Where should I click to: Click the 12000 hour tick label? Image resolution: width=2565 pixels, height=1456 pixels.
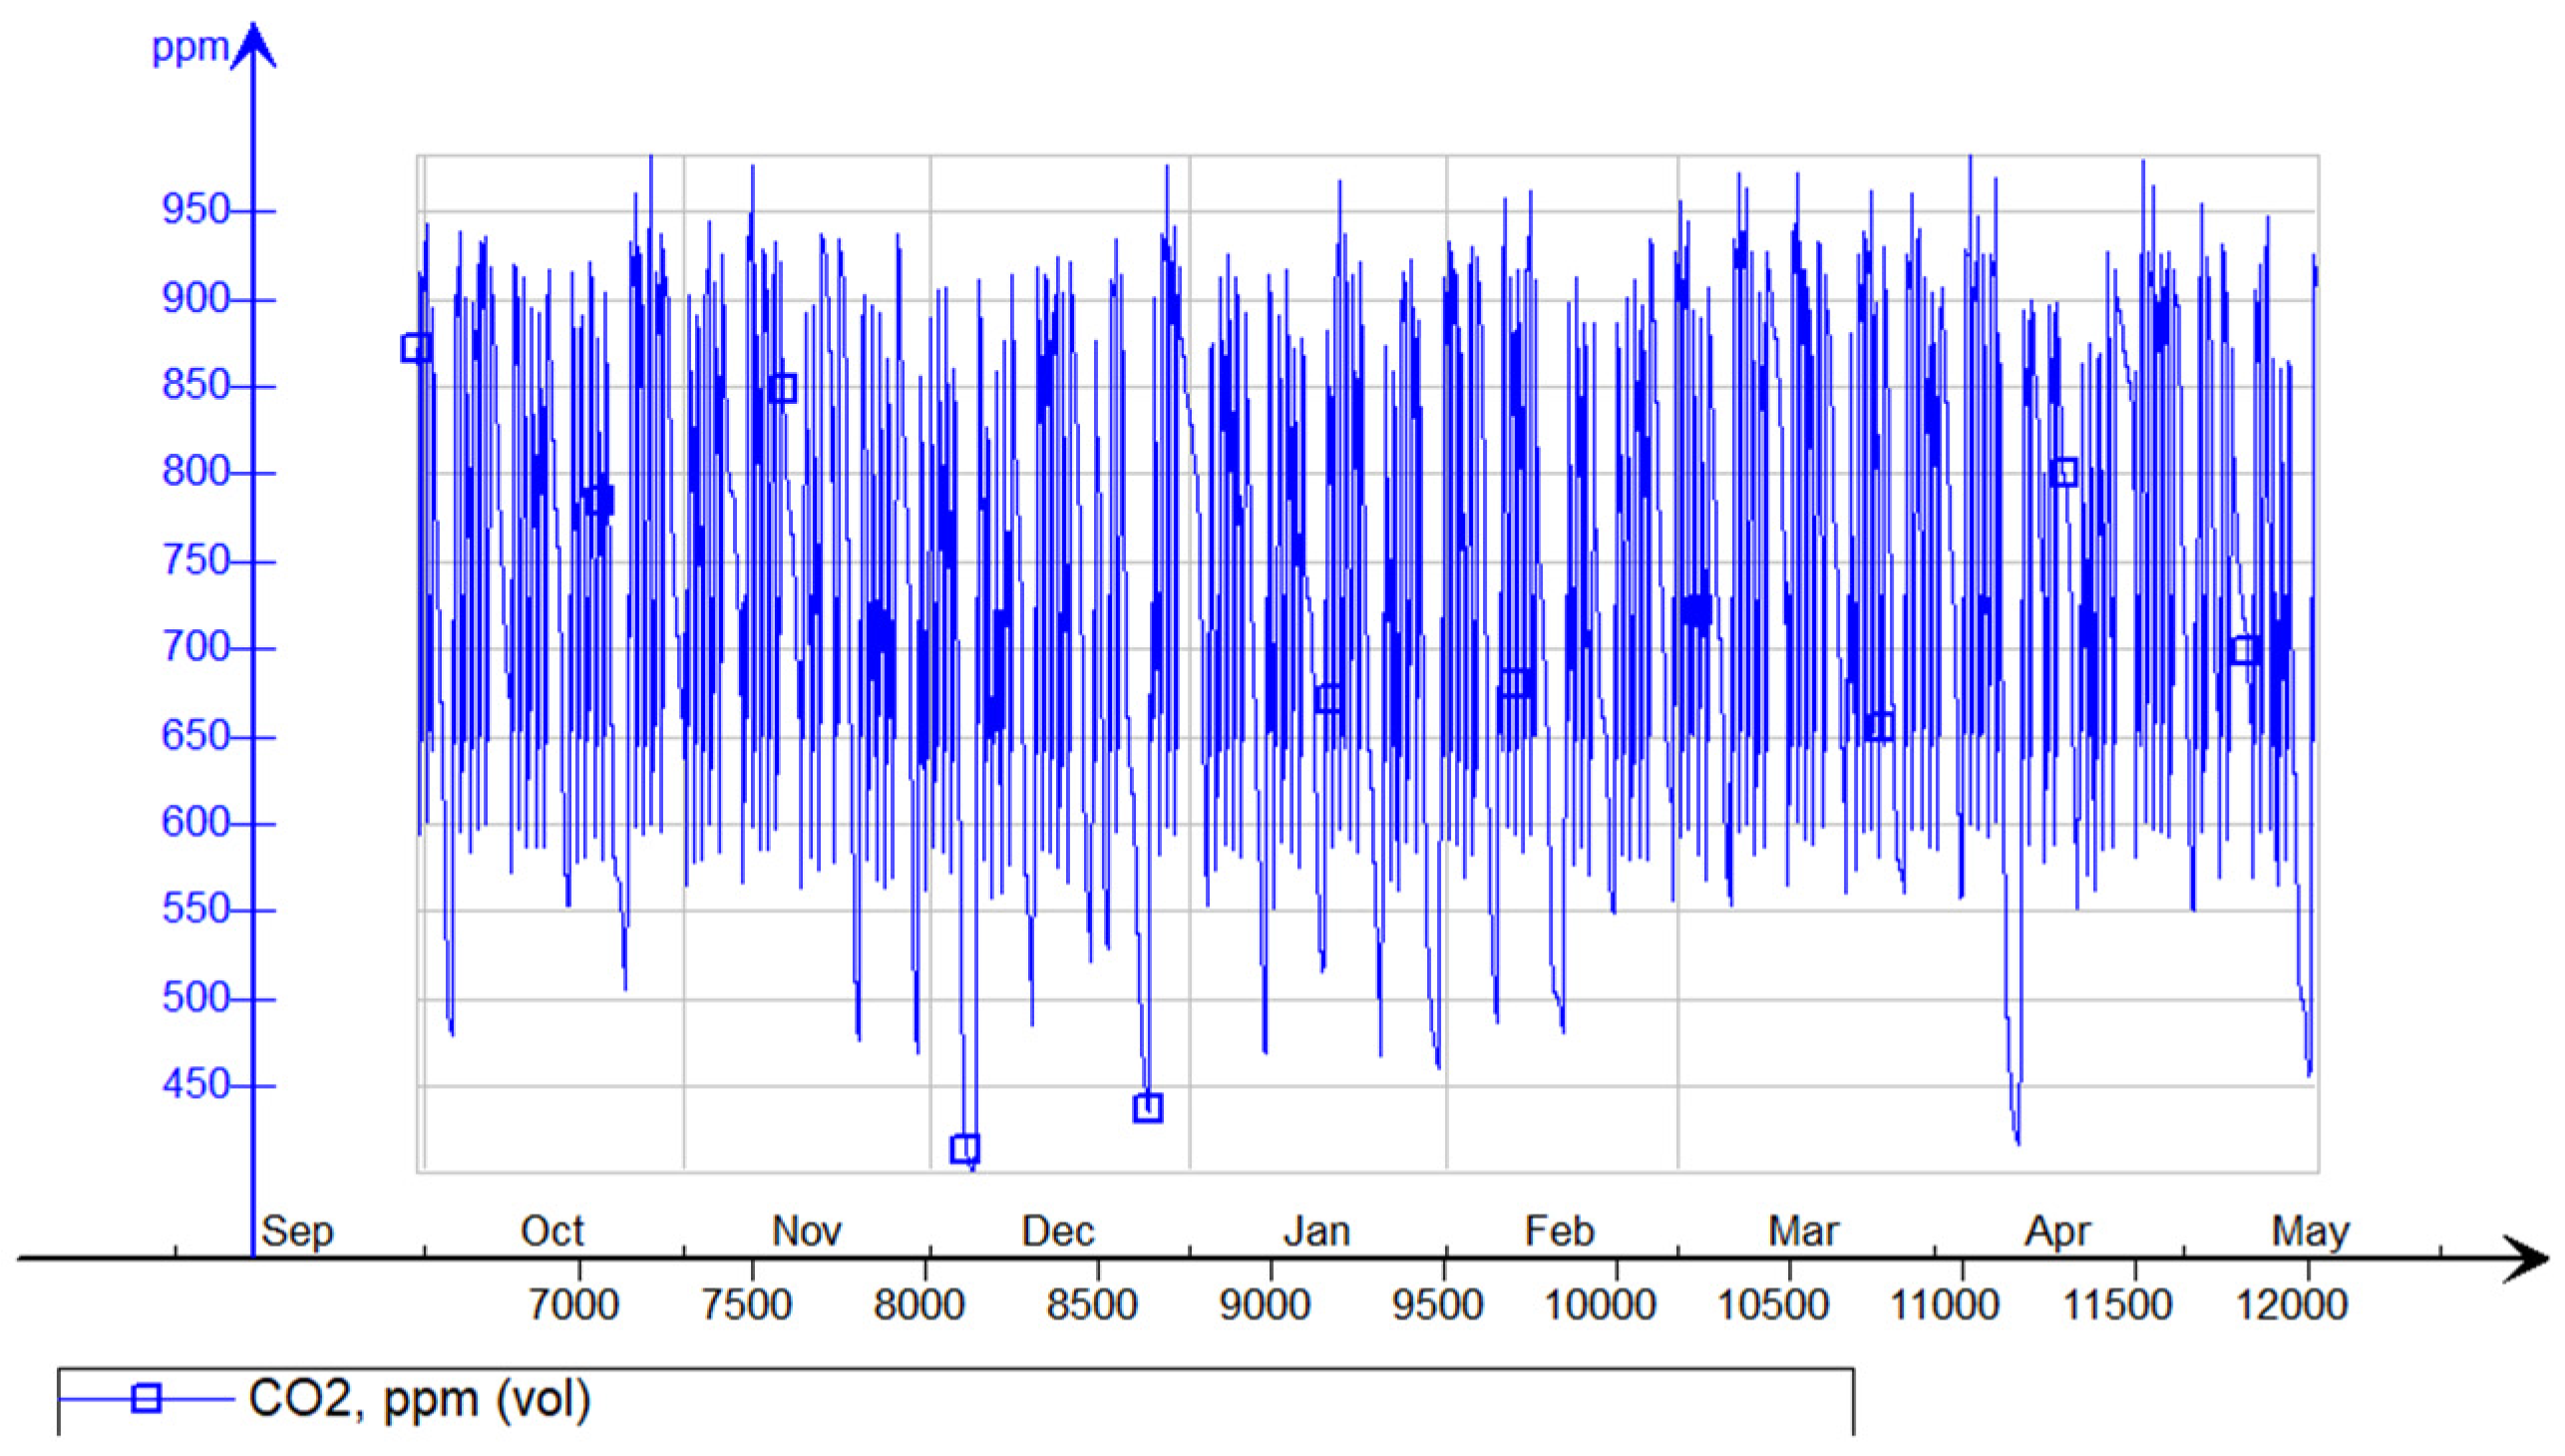(2292, 1306)
